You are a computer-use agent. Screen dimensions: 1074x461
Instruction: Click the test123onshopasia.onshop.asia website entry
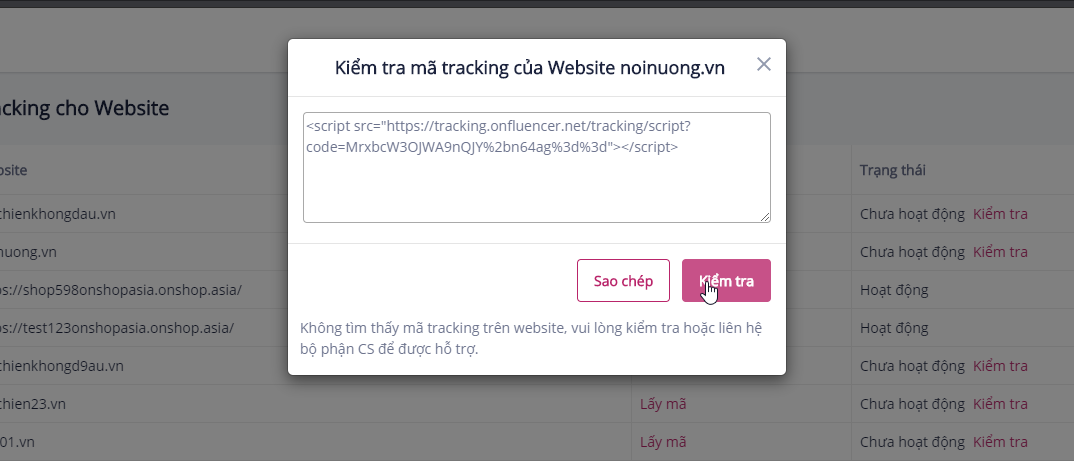(x=116, y=327)
